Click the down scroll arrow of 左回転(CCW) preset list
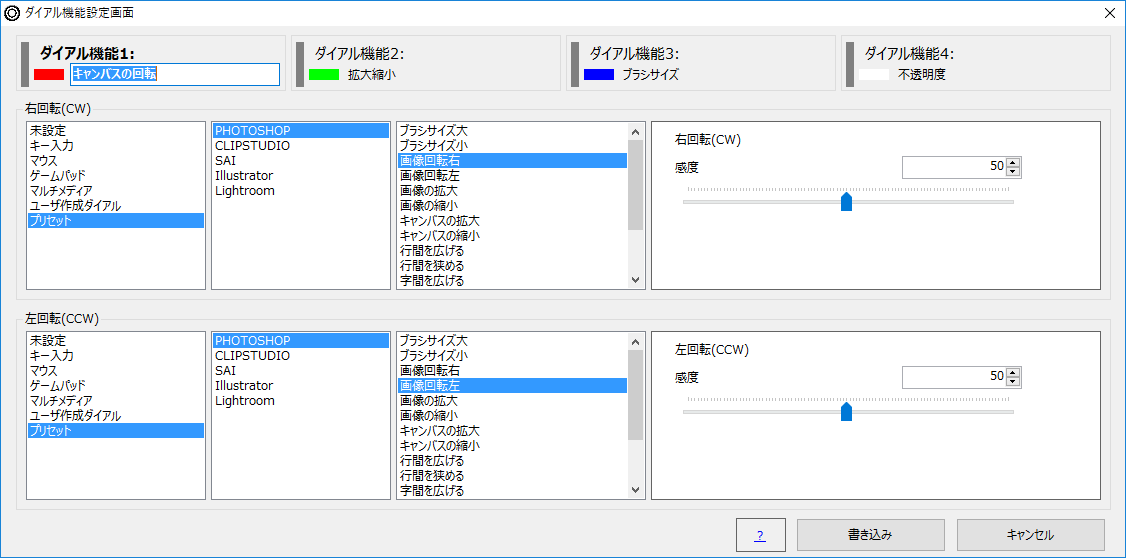The width and height of the screenshot is (1126, 558). 635,490
